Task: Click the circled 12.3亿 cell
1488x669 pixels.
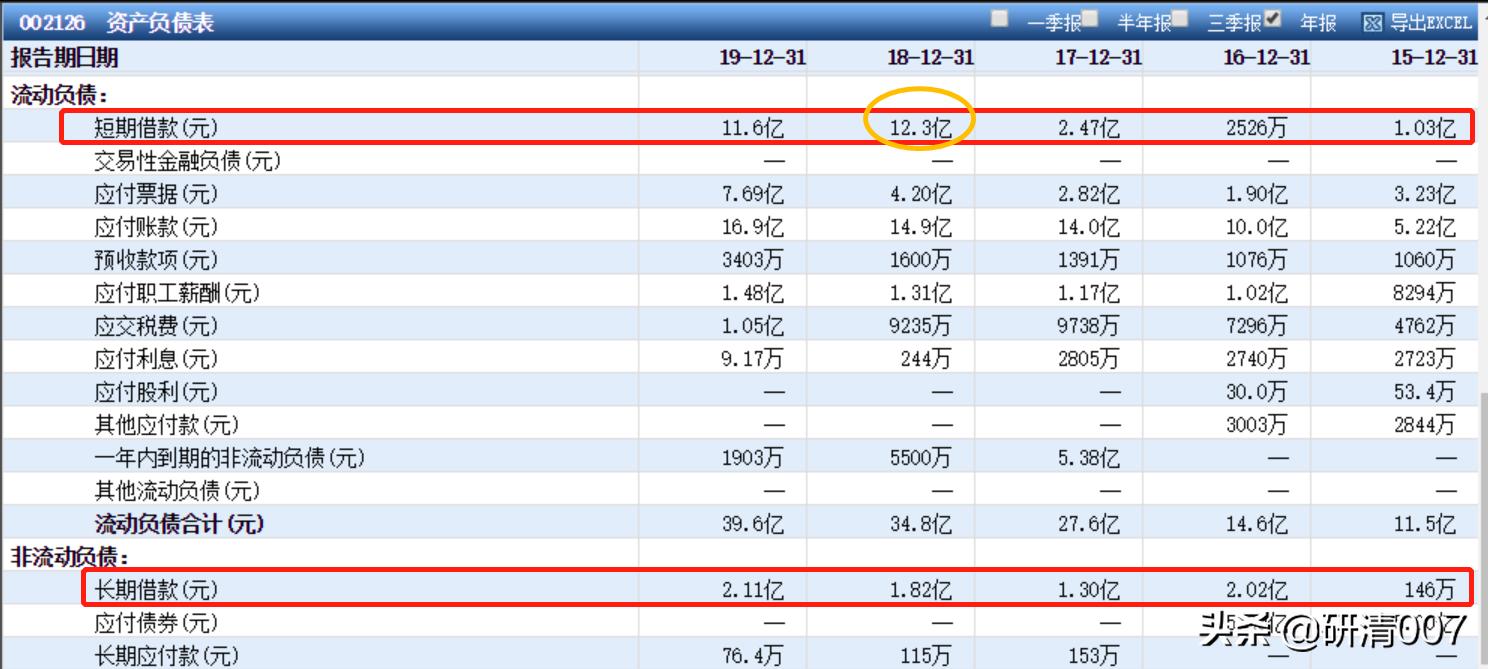Action: point(920,127)
